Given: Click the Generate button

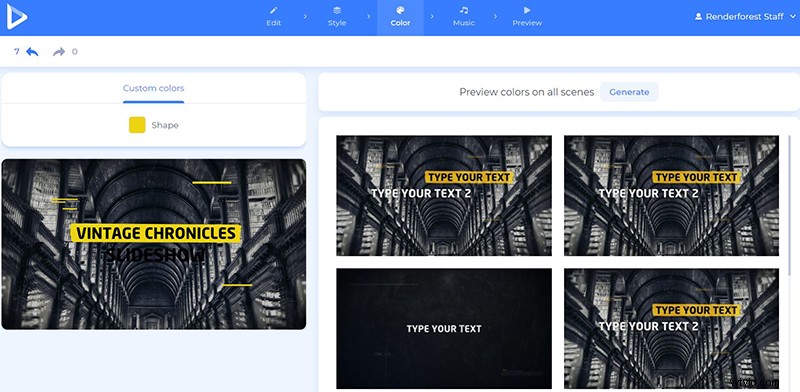Looking at the screenshot, I should coord(629,92).
